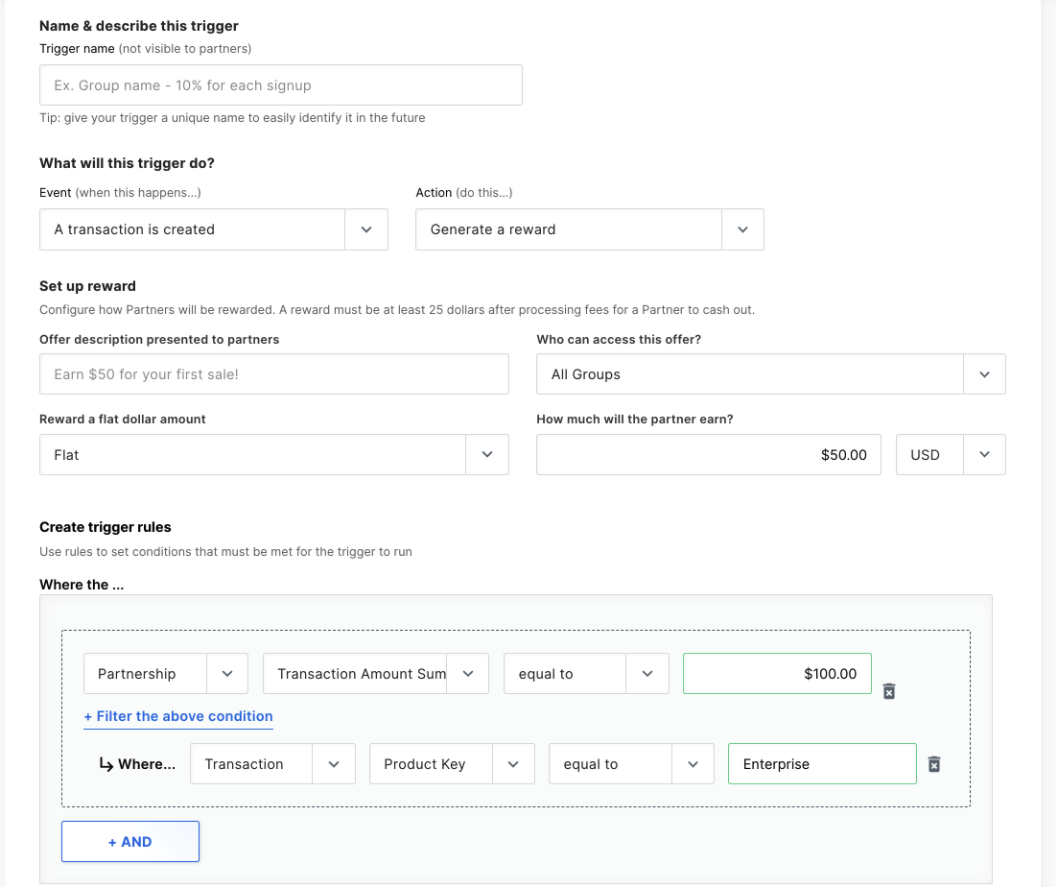
Task: Select the partner earnings field showing $50.00
Action: click(708, 454)
